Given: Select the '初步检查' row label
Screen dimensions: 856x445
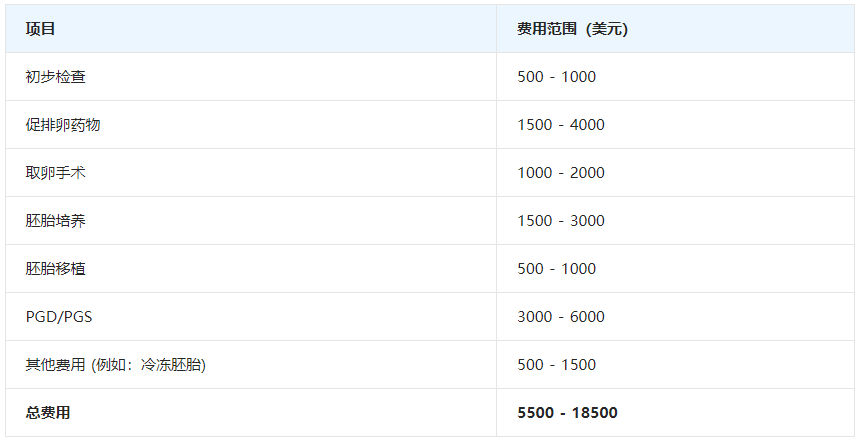Looking at the screenshot, I should 56,77.
